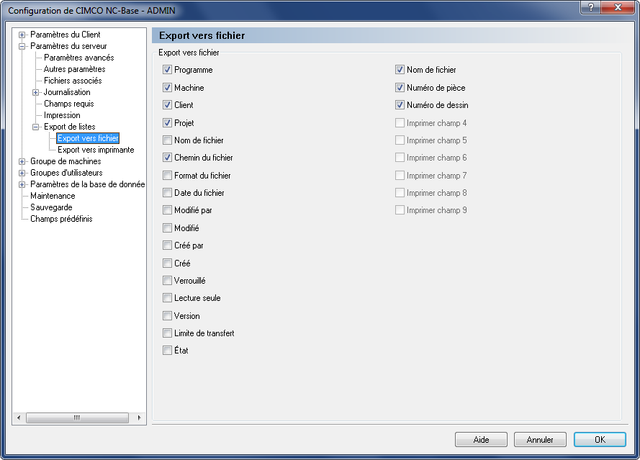Check the Modifié checkbox
640x460 pixels.
[x=167, y=228]
